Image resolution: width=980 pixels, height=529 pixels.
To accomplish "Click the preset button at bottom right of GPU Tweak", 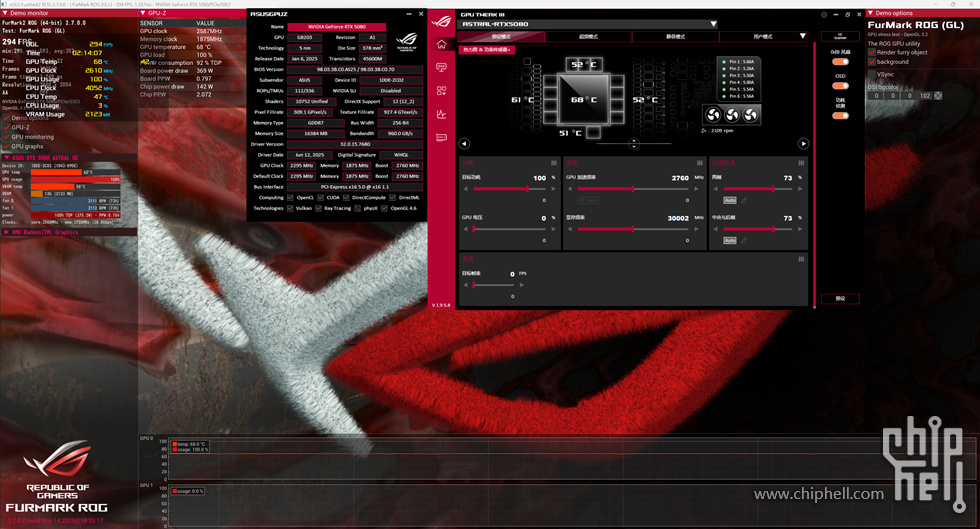I will [x=840, y=299].
